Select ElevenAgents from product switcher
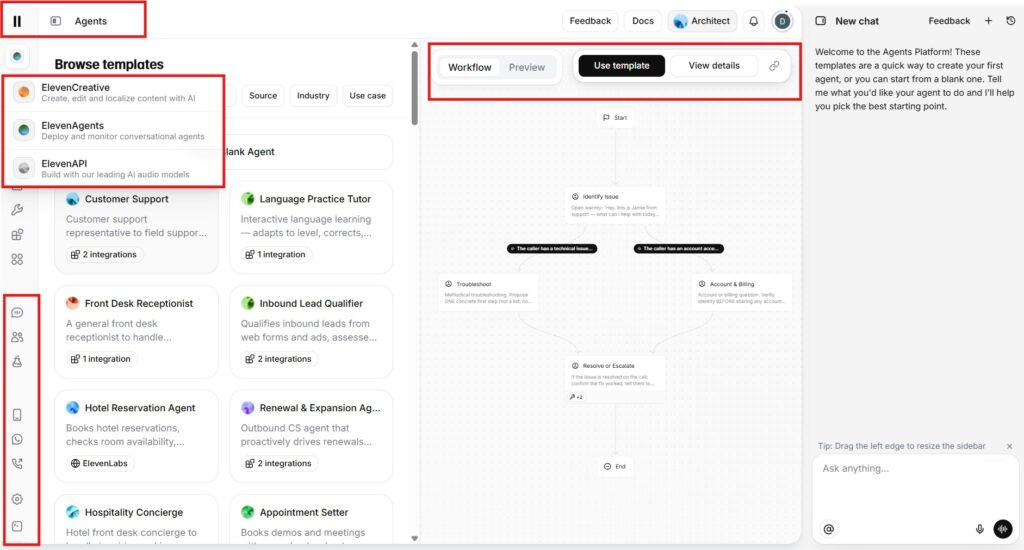 114,130
